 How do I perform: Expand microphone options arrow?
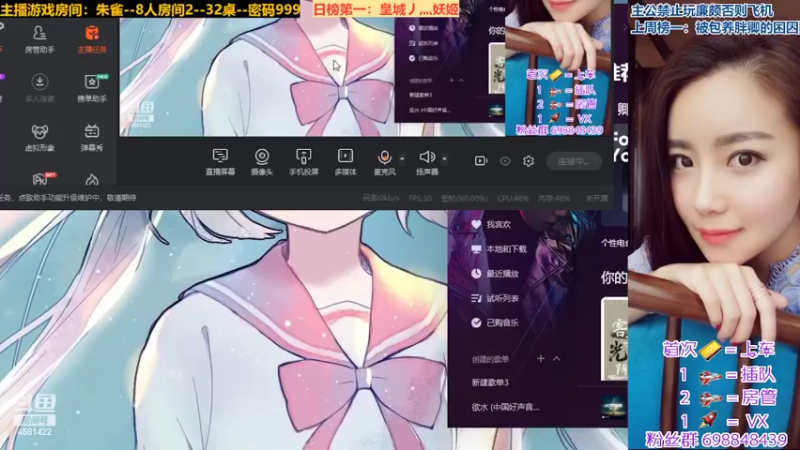[x=402, y=159]
